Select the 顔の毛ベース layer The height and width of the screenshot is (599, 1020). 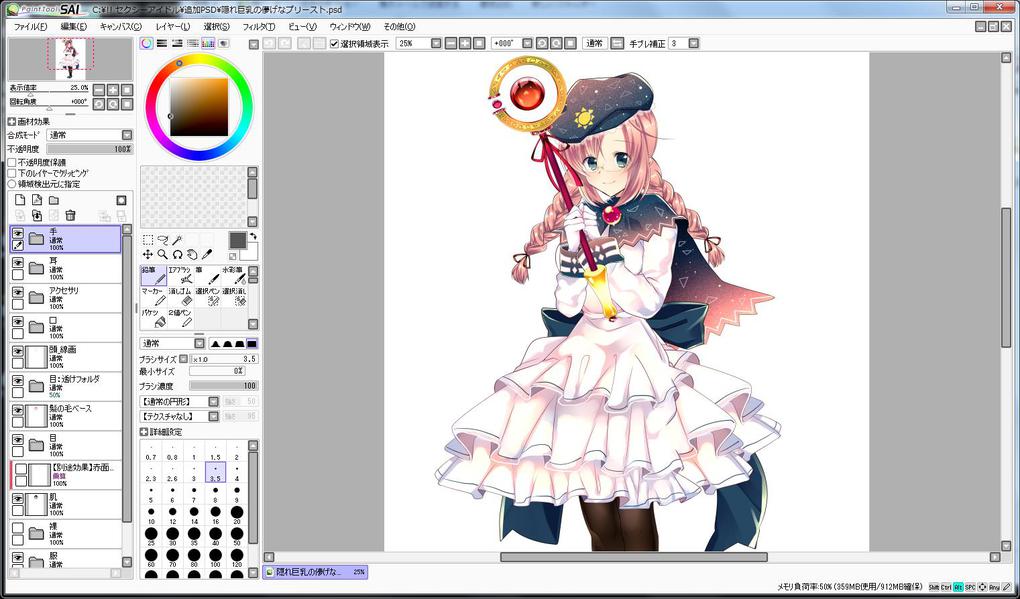pyautogui.click(x=66, y=416)
